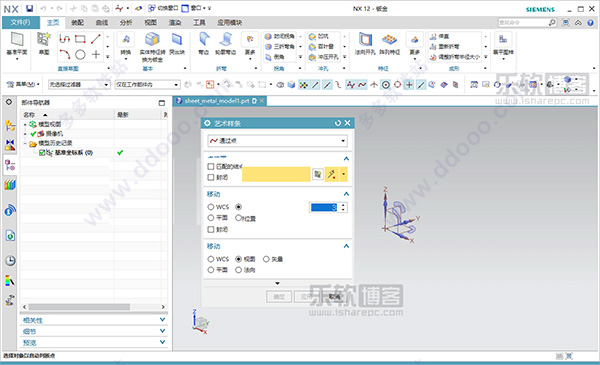The width and height of the screenshot is (600, 365).
Task: Select the WCS radio beside 视图 option
Action: [210, 259]
